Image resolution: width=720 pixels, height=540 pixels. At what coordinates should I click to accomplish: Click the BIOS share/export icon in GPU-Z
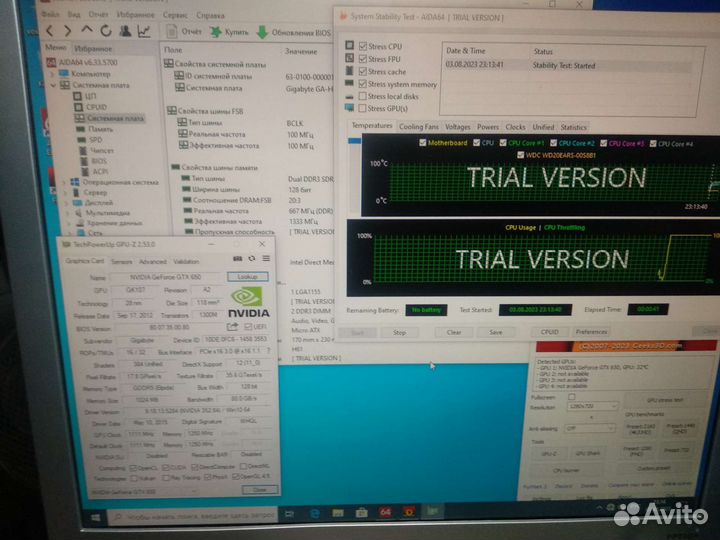232,326
